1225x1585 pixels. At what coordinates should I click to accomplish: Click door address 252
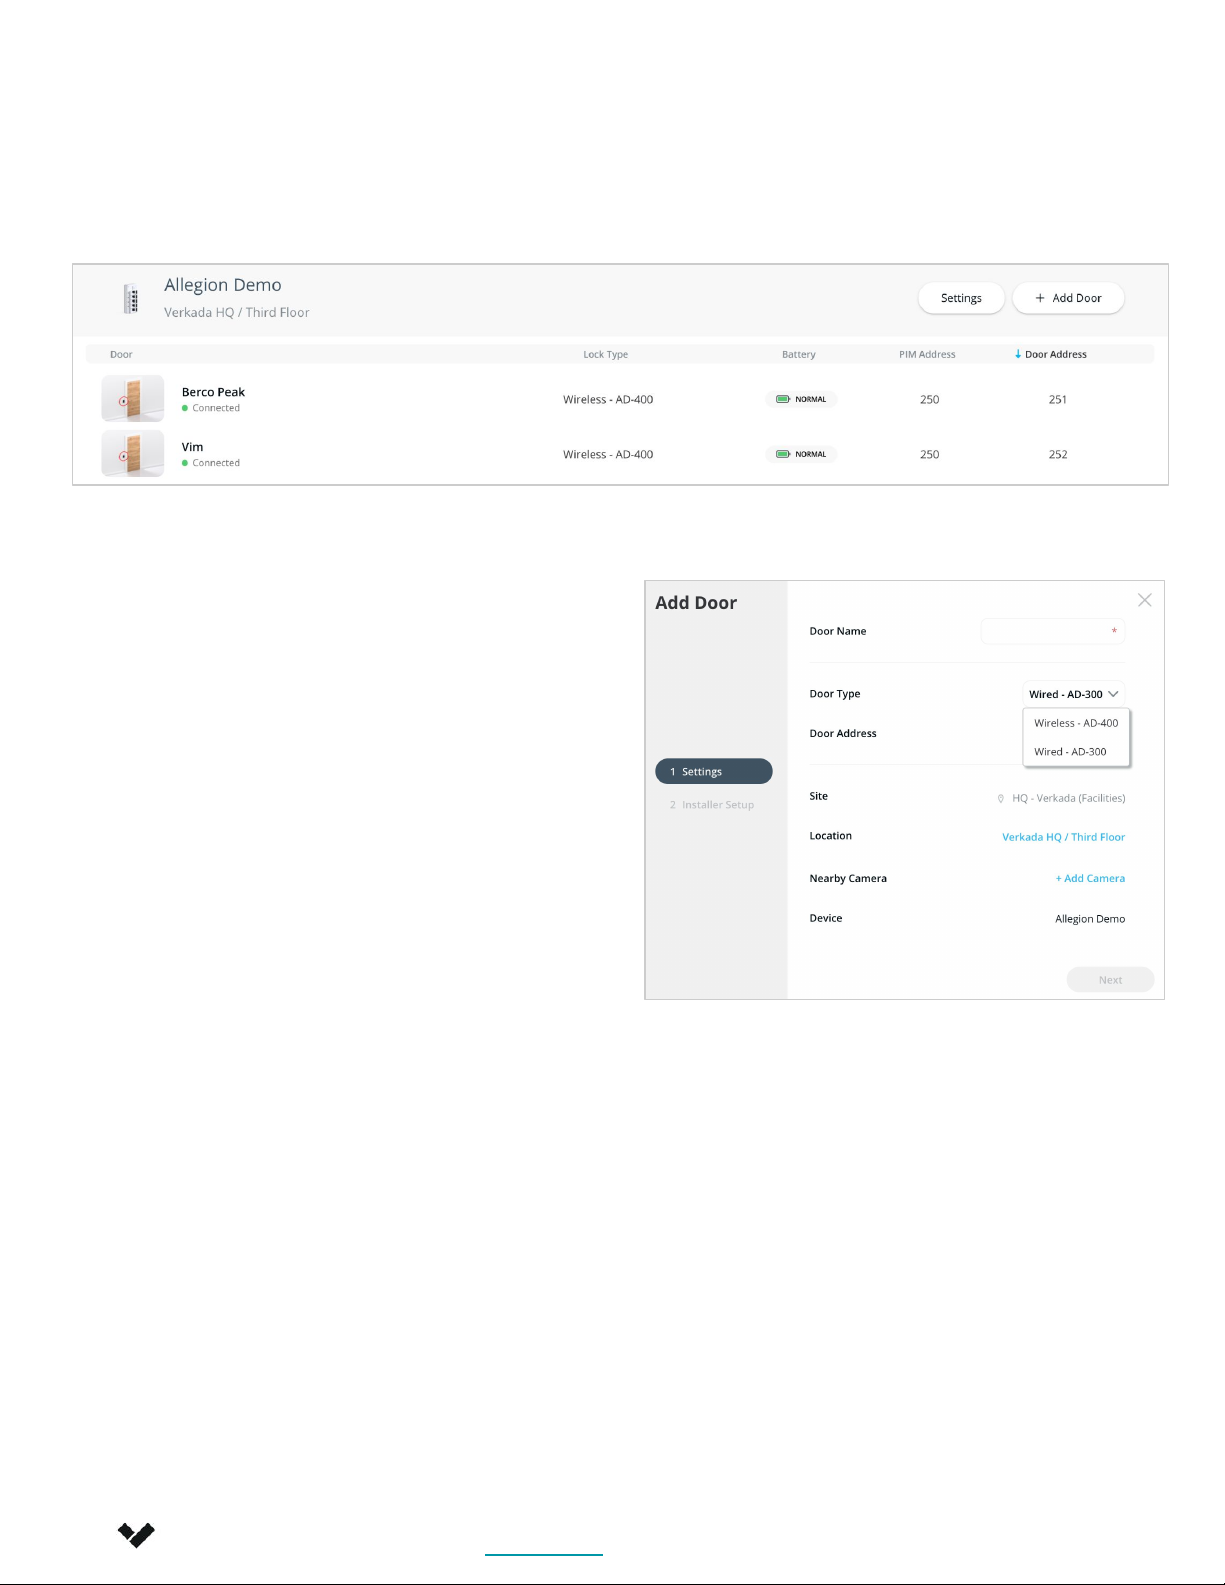[x=1058, y=454]
